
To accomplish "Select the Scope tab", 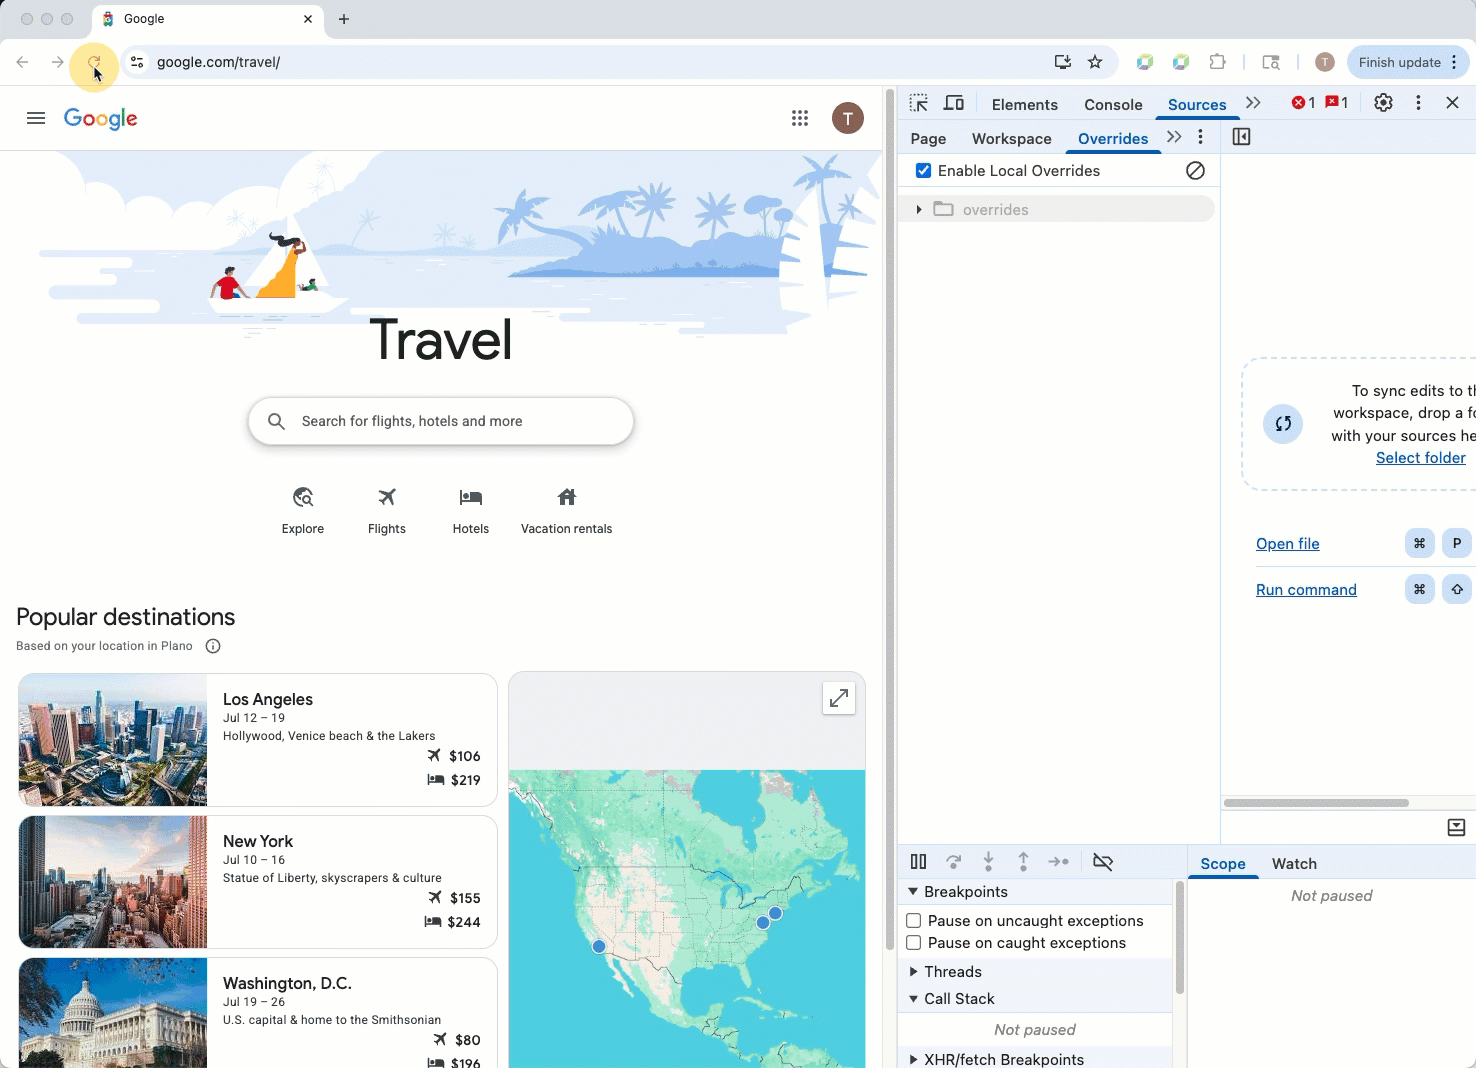I will (1223, 864).
